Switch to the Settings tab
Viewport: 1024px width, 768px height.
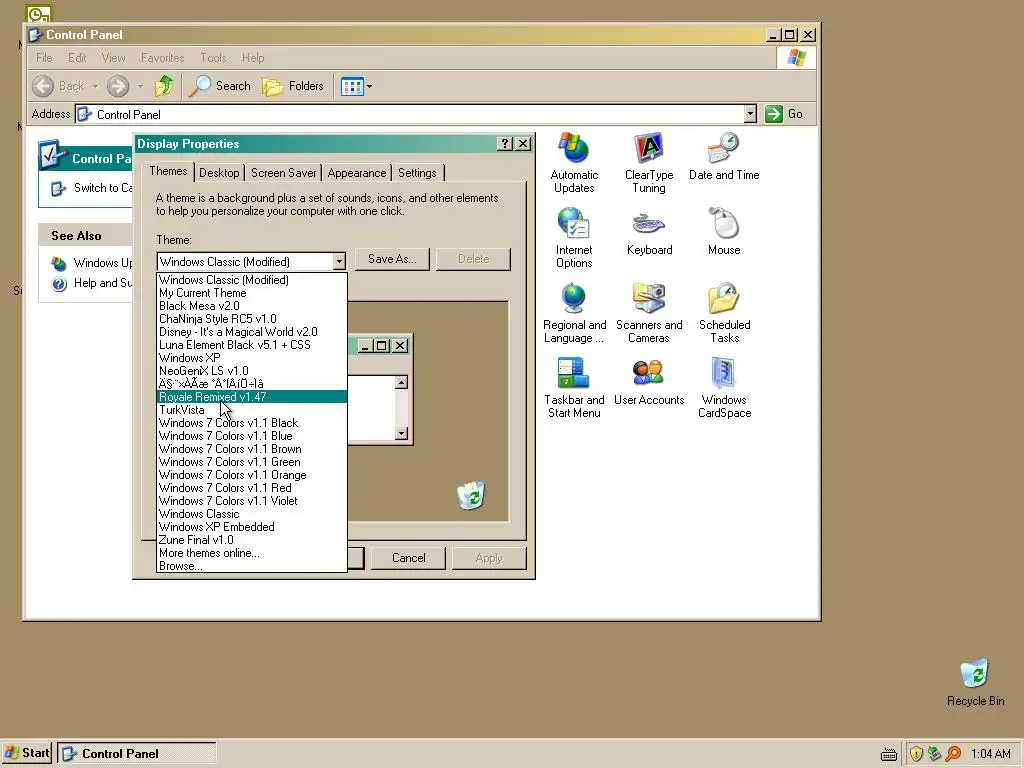point(417,173)
